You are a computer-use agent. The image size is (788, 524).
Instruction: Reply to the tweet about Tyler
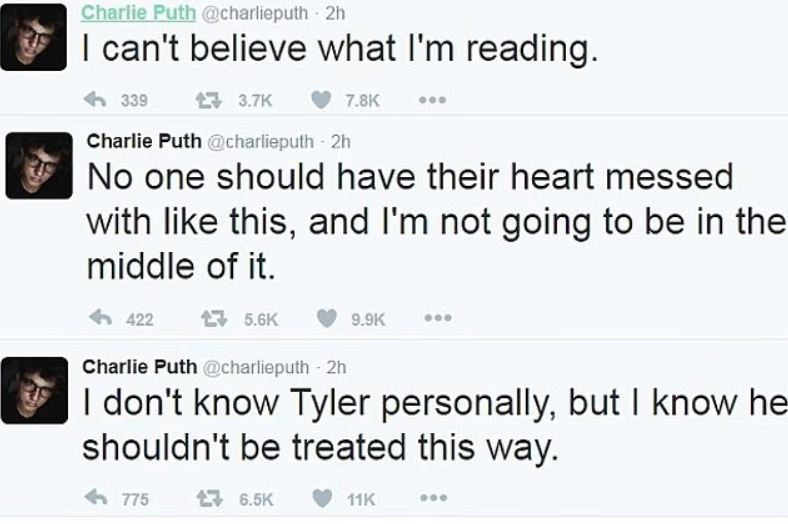95,497
